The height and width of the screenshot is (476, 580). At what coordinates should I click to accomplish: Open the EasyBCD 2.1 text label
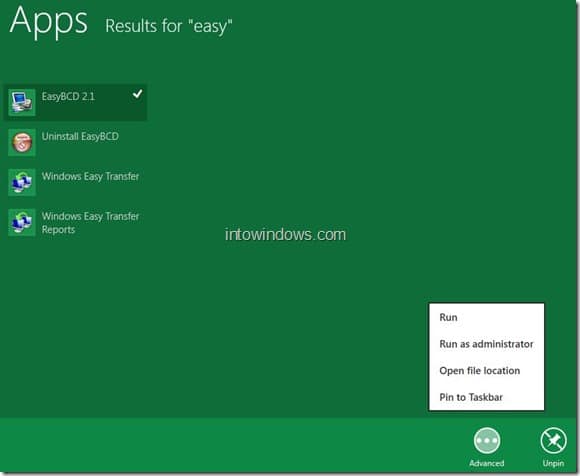point(68,97)
